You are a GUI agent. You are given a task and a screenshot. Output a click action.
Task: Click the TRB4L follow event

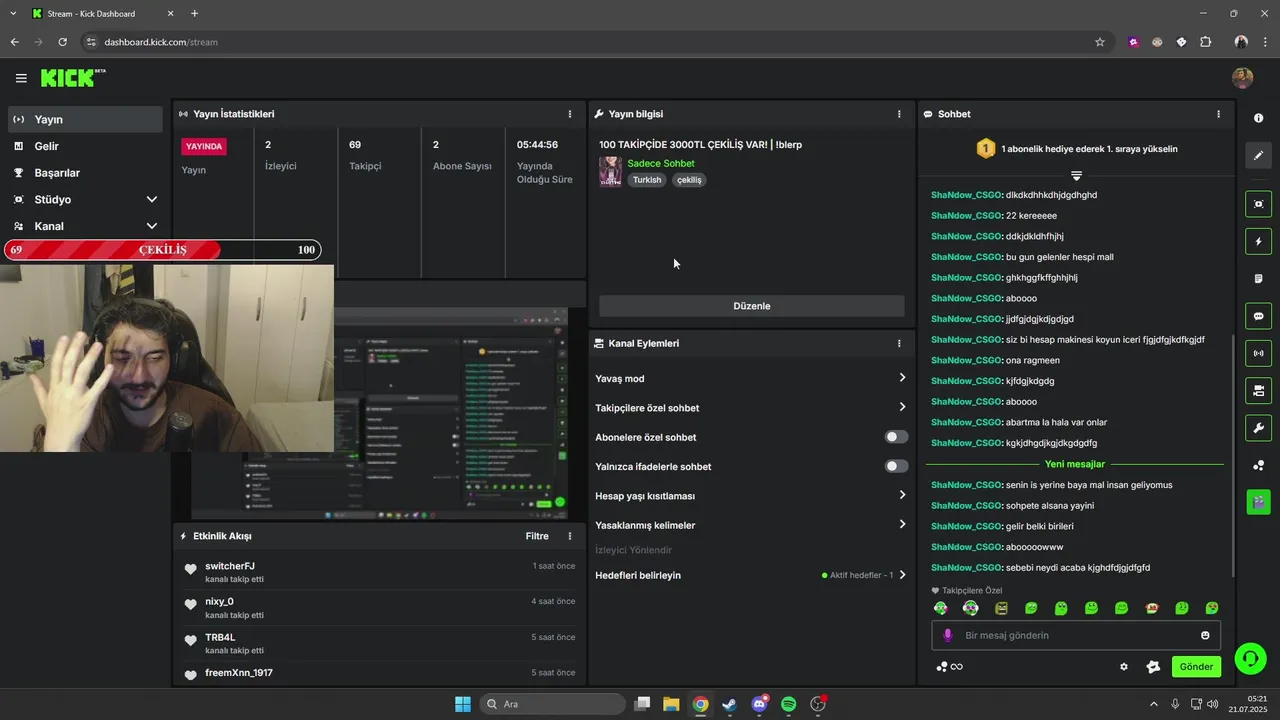378,642
